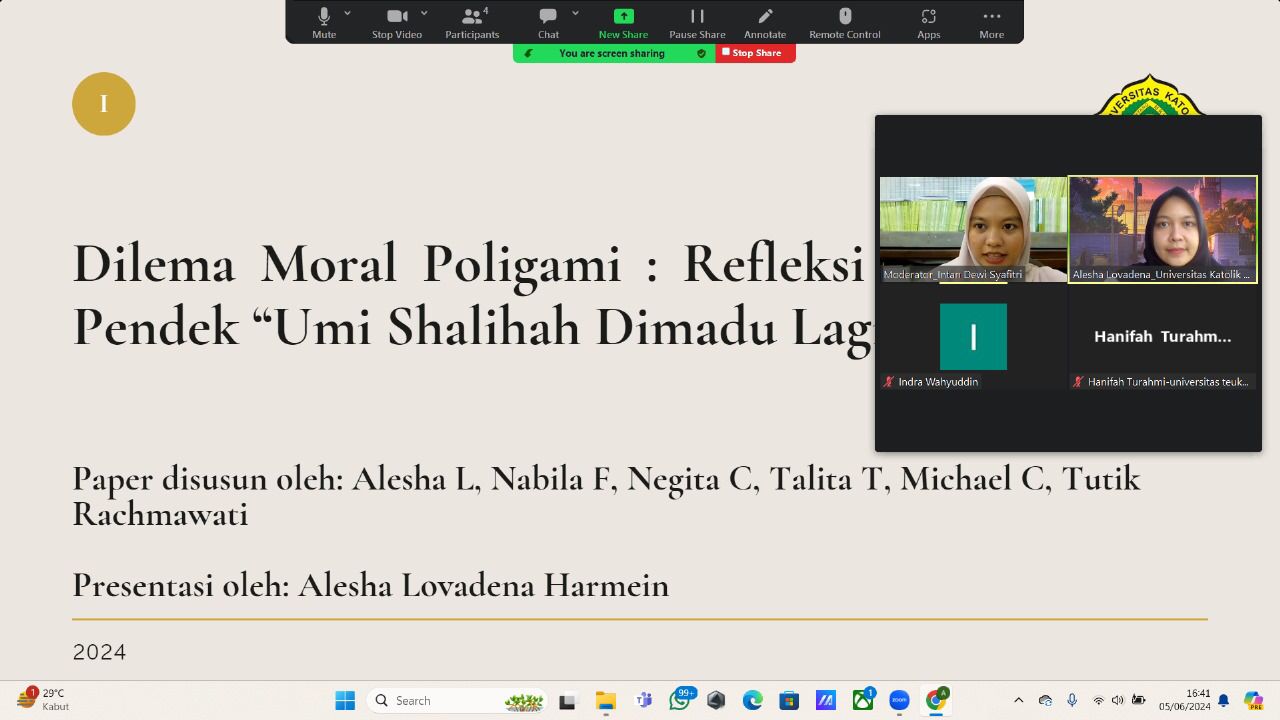This screenshot has height=720, width=1280.
Task: Show hidden icons in system tray
Action: click(1018, 701)
